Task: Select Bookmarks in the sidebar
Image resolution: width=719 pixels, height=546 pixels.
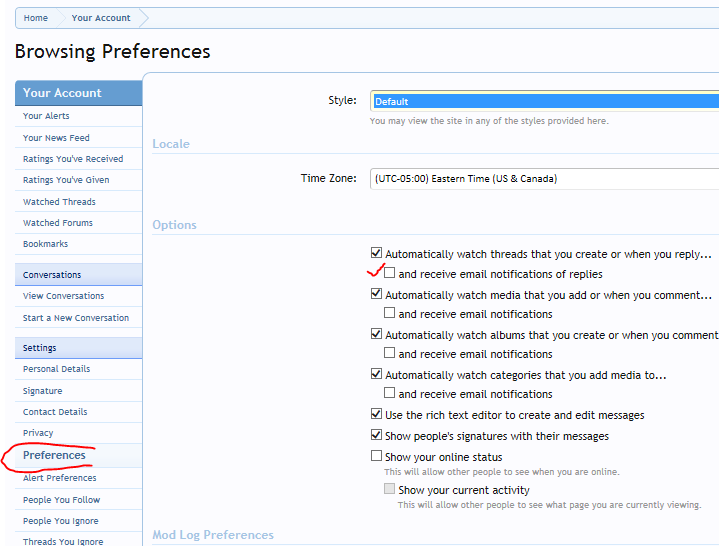Action: pyautogui.click(x=46, y=244)
